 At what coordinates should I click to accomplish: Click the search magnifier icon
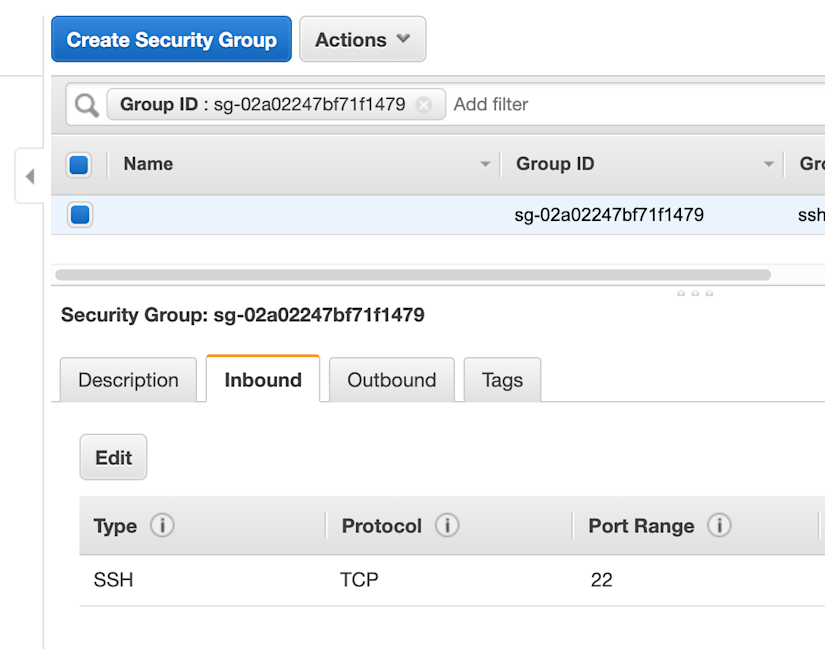tap(87, 104)
